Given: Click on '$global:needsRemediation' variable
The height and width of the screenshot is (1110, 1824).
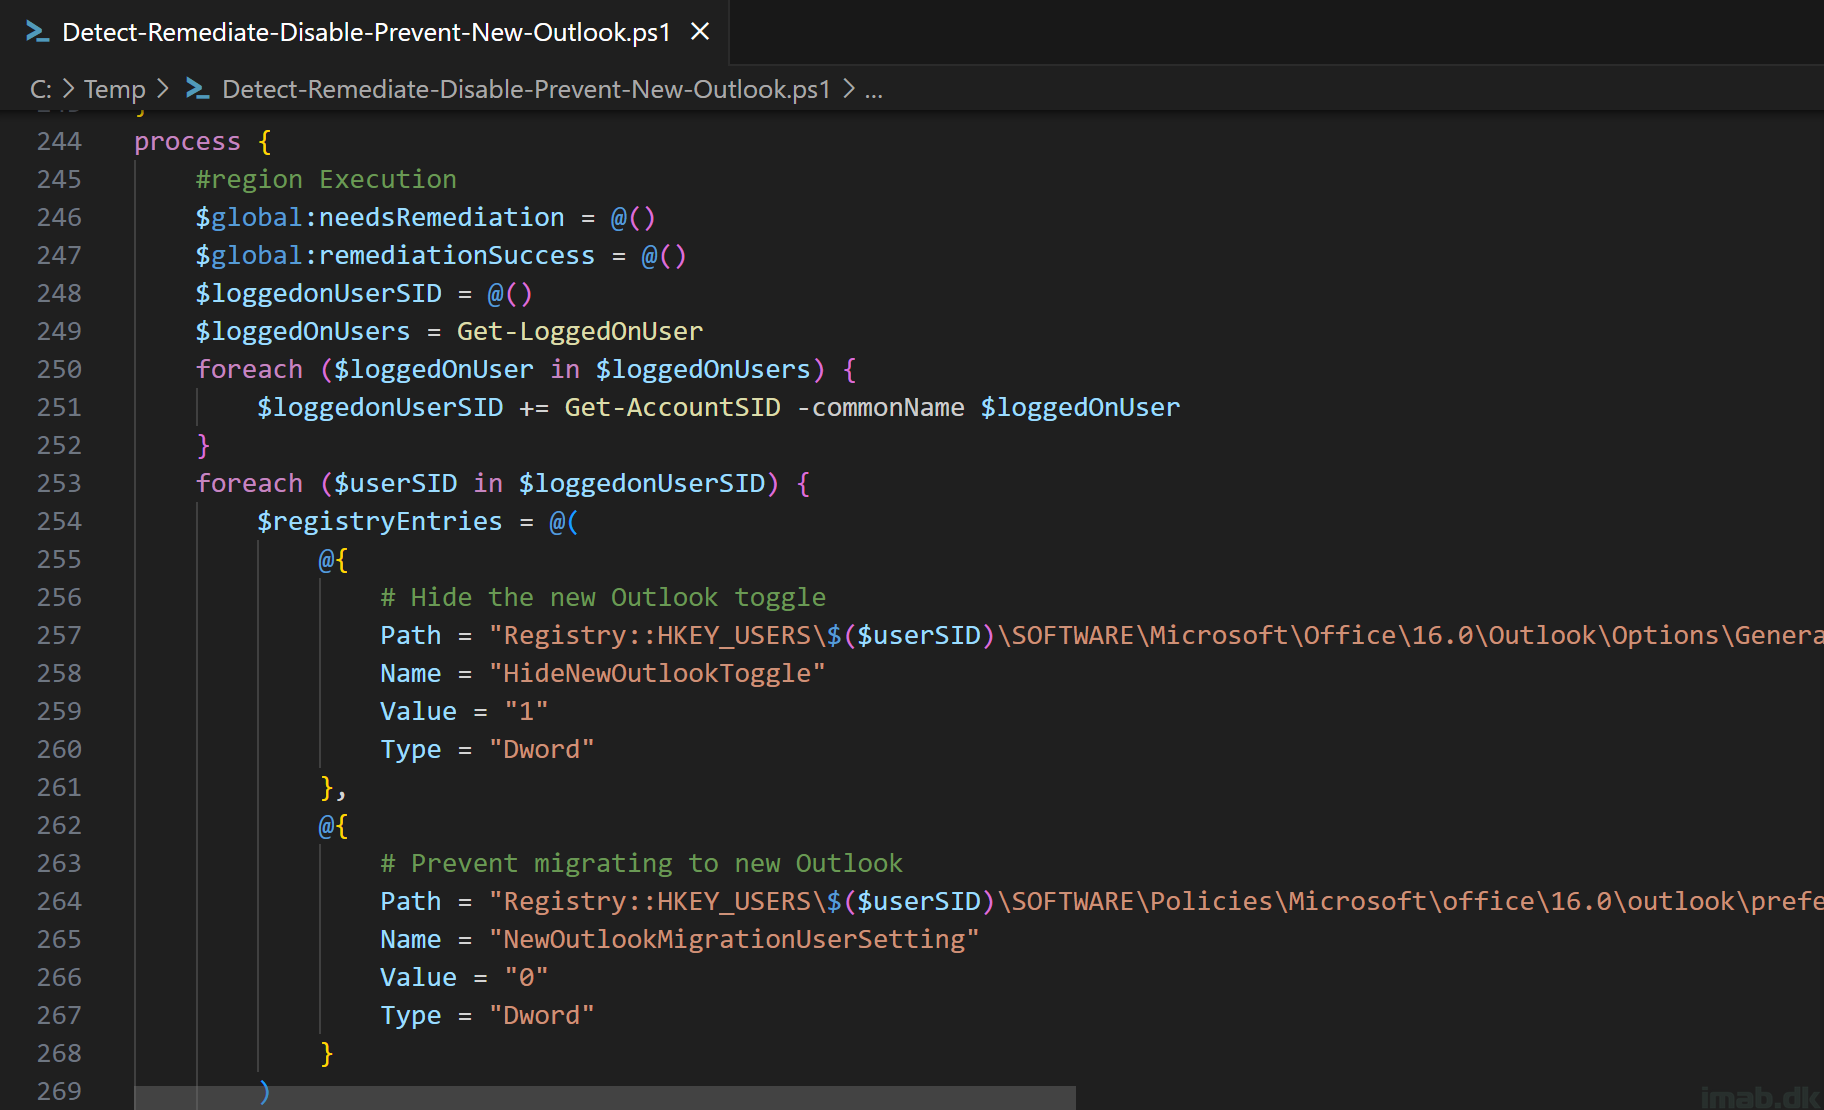Looking at the screenshot, I should point(380,218).
